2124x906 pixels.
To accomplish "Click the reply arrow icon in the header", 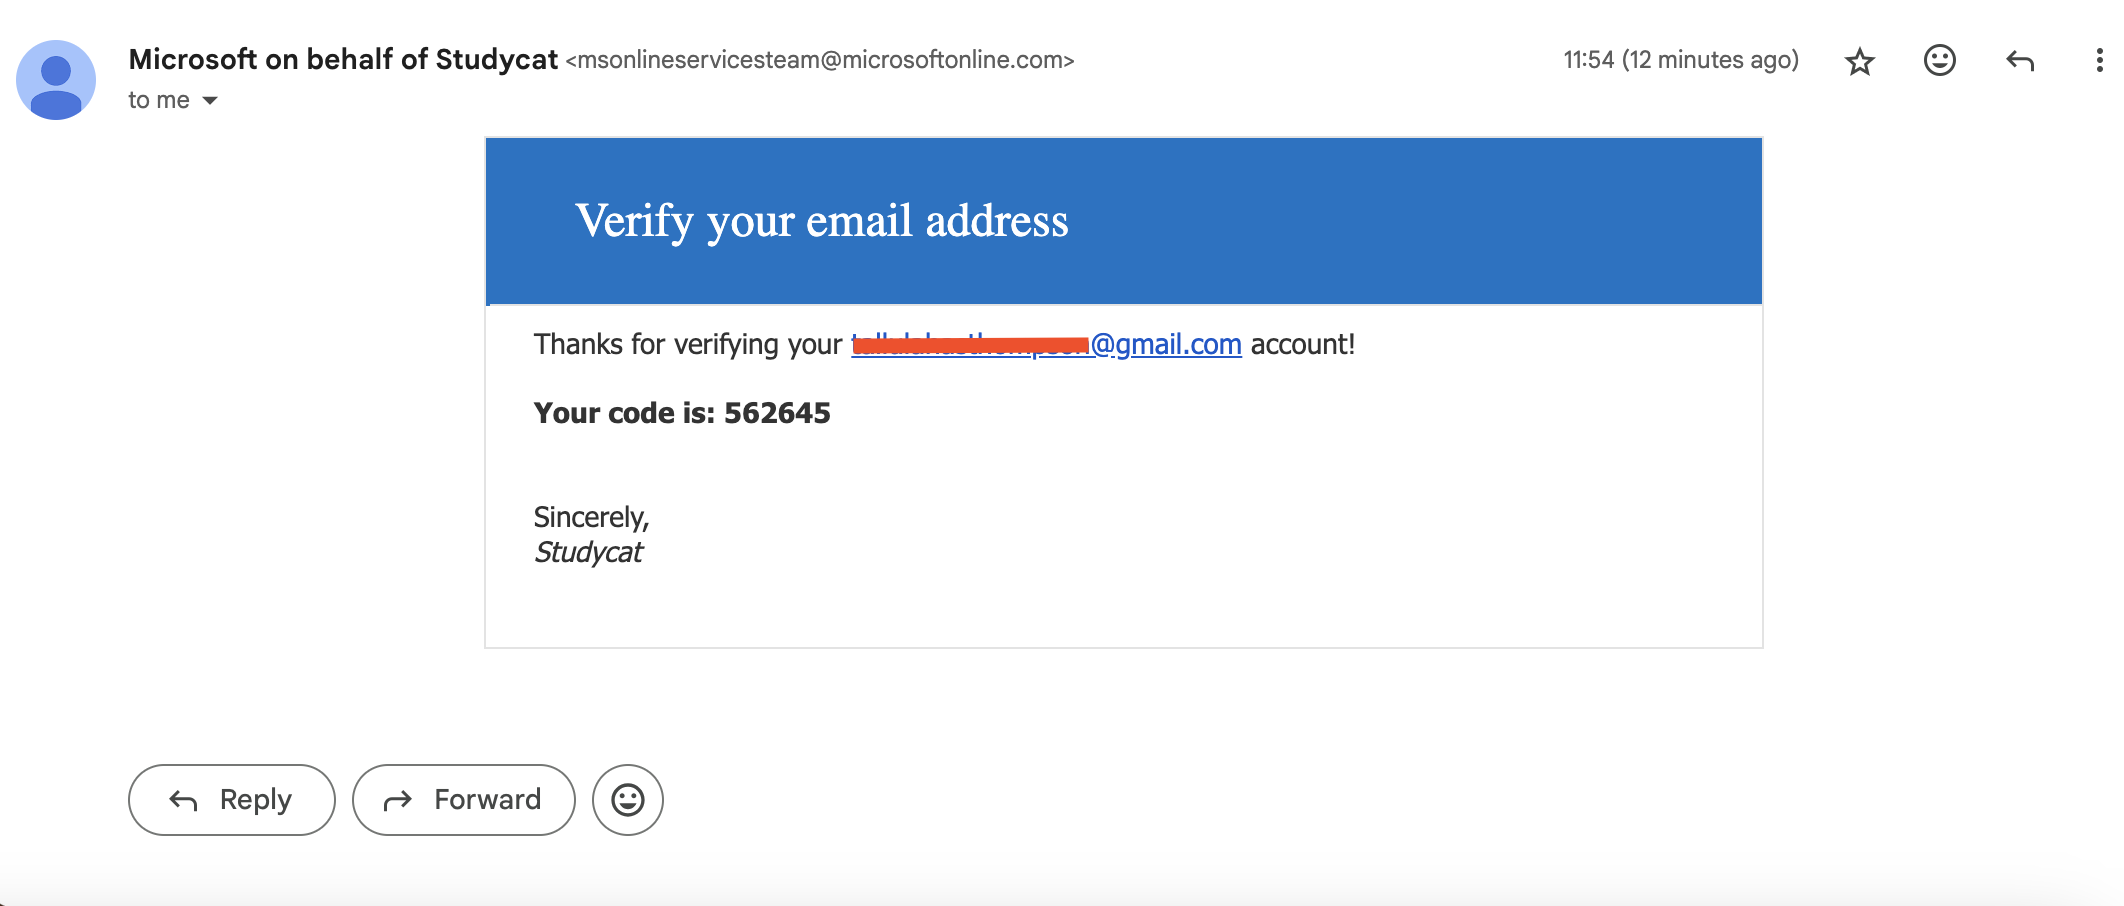I will pos(2020,61).
